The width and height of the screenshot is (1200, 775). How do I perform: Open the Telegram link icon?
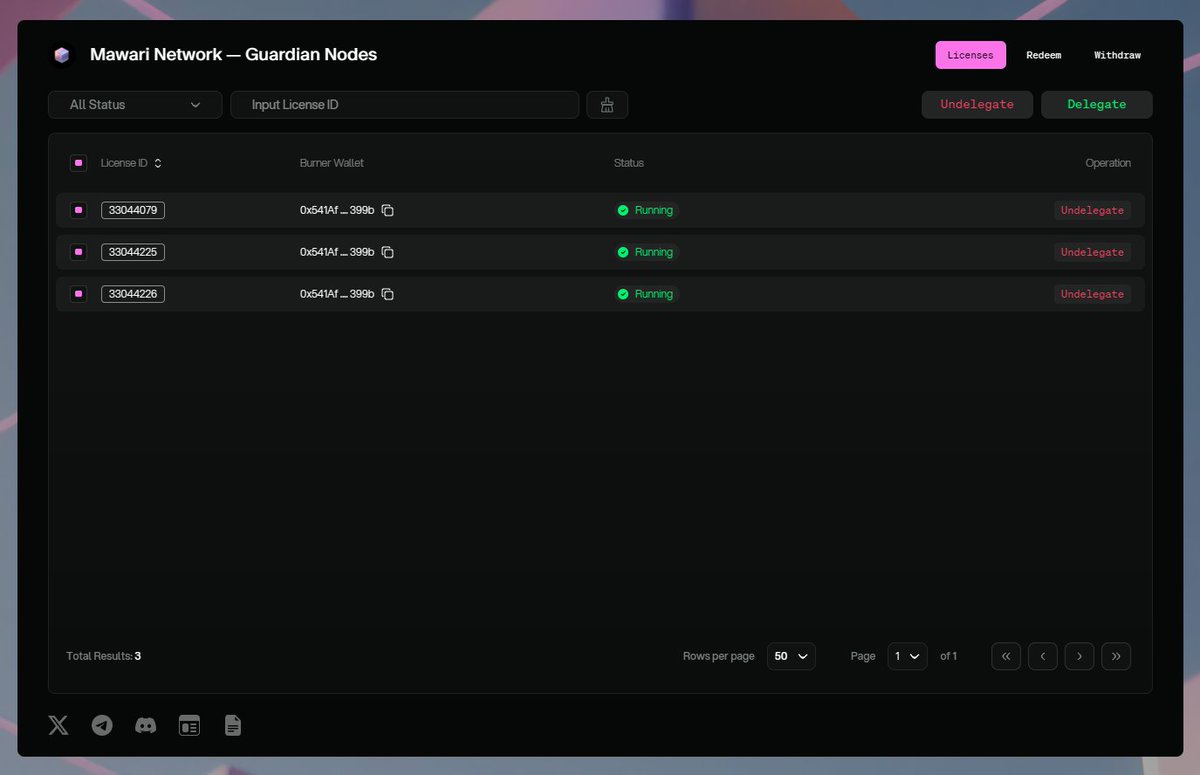(x=102, y=726)
